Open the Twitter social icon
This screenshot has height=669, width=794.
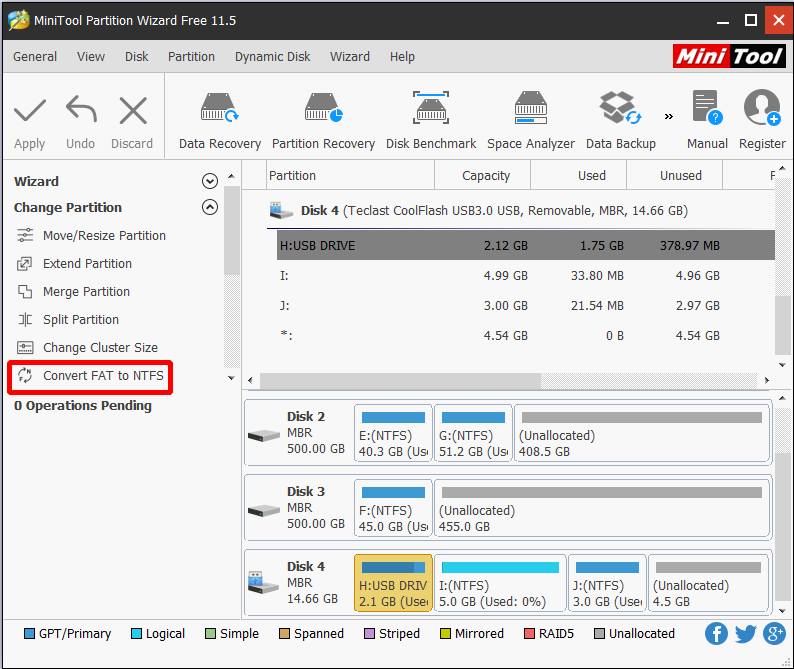[x=745, y=634]
